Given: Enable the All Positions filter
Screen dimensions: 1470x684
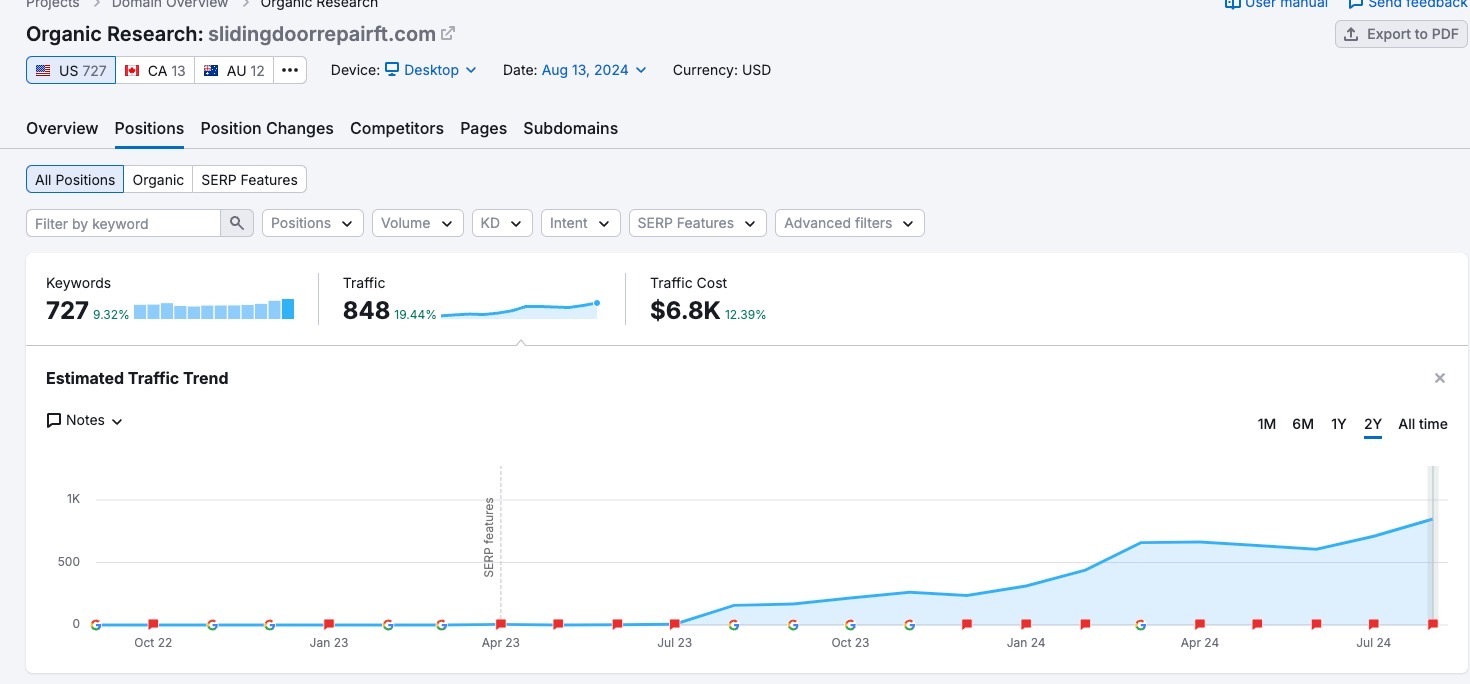Looking at the screenshot, I should coord(74,179).
